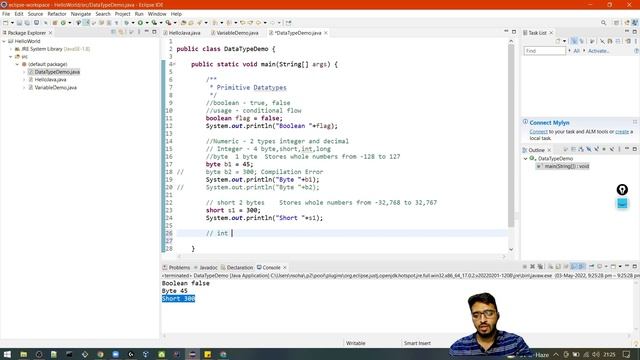640x360 pixels.
Task: Maximize the editor area
Action: tap(514, 32)
